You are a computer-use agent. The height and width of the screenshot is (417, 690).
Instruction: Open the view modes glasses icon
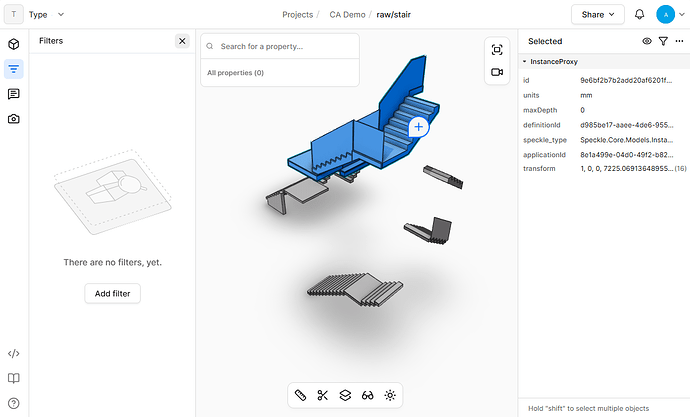(367, 395)
